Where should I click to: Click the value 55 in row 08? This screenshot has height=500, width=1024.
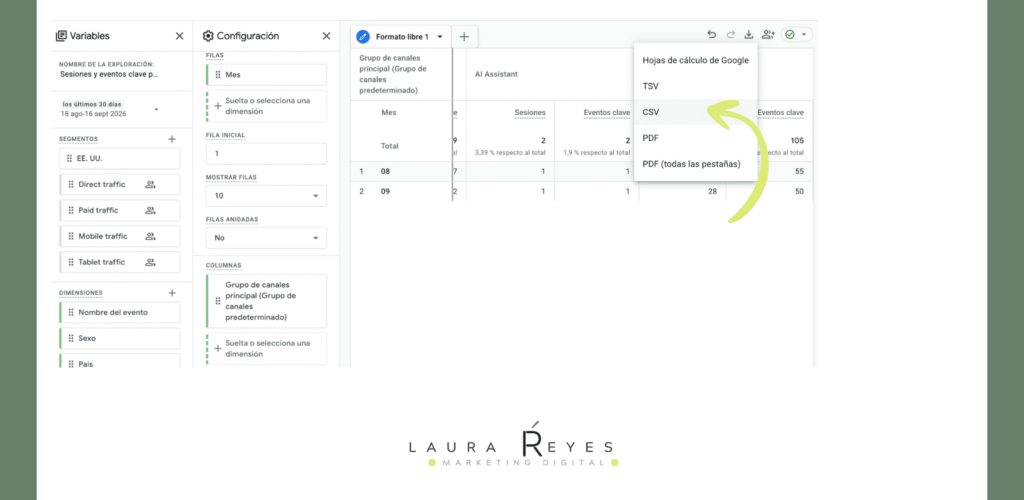(x=799, y=172)
